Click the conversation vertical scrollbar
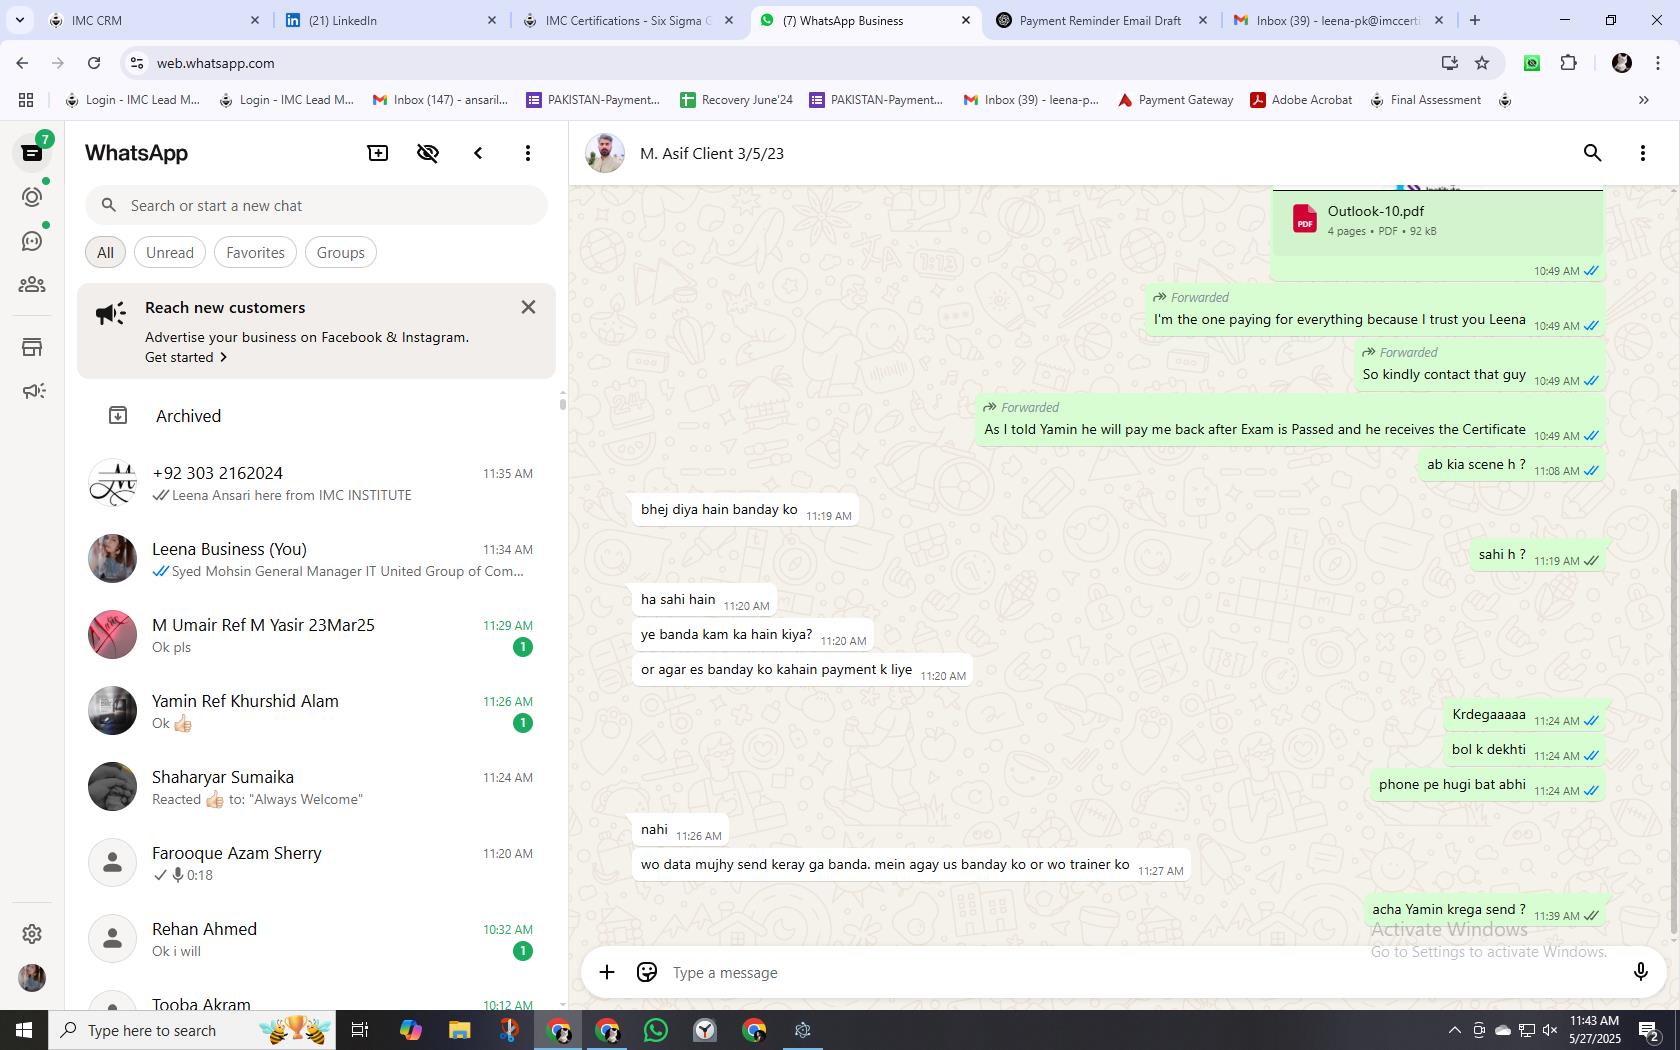Viewport: 1680px width, 1050px height. [x=1673, y=712]
